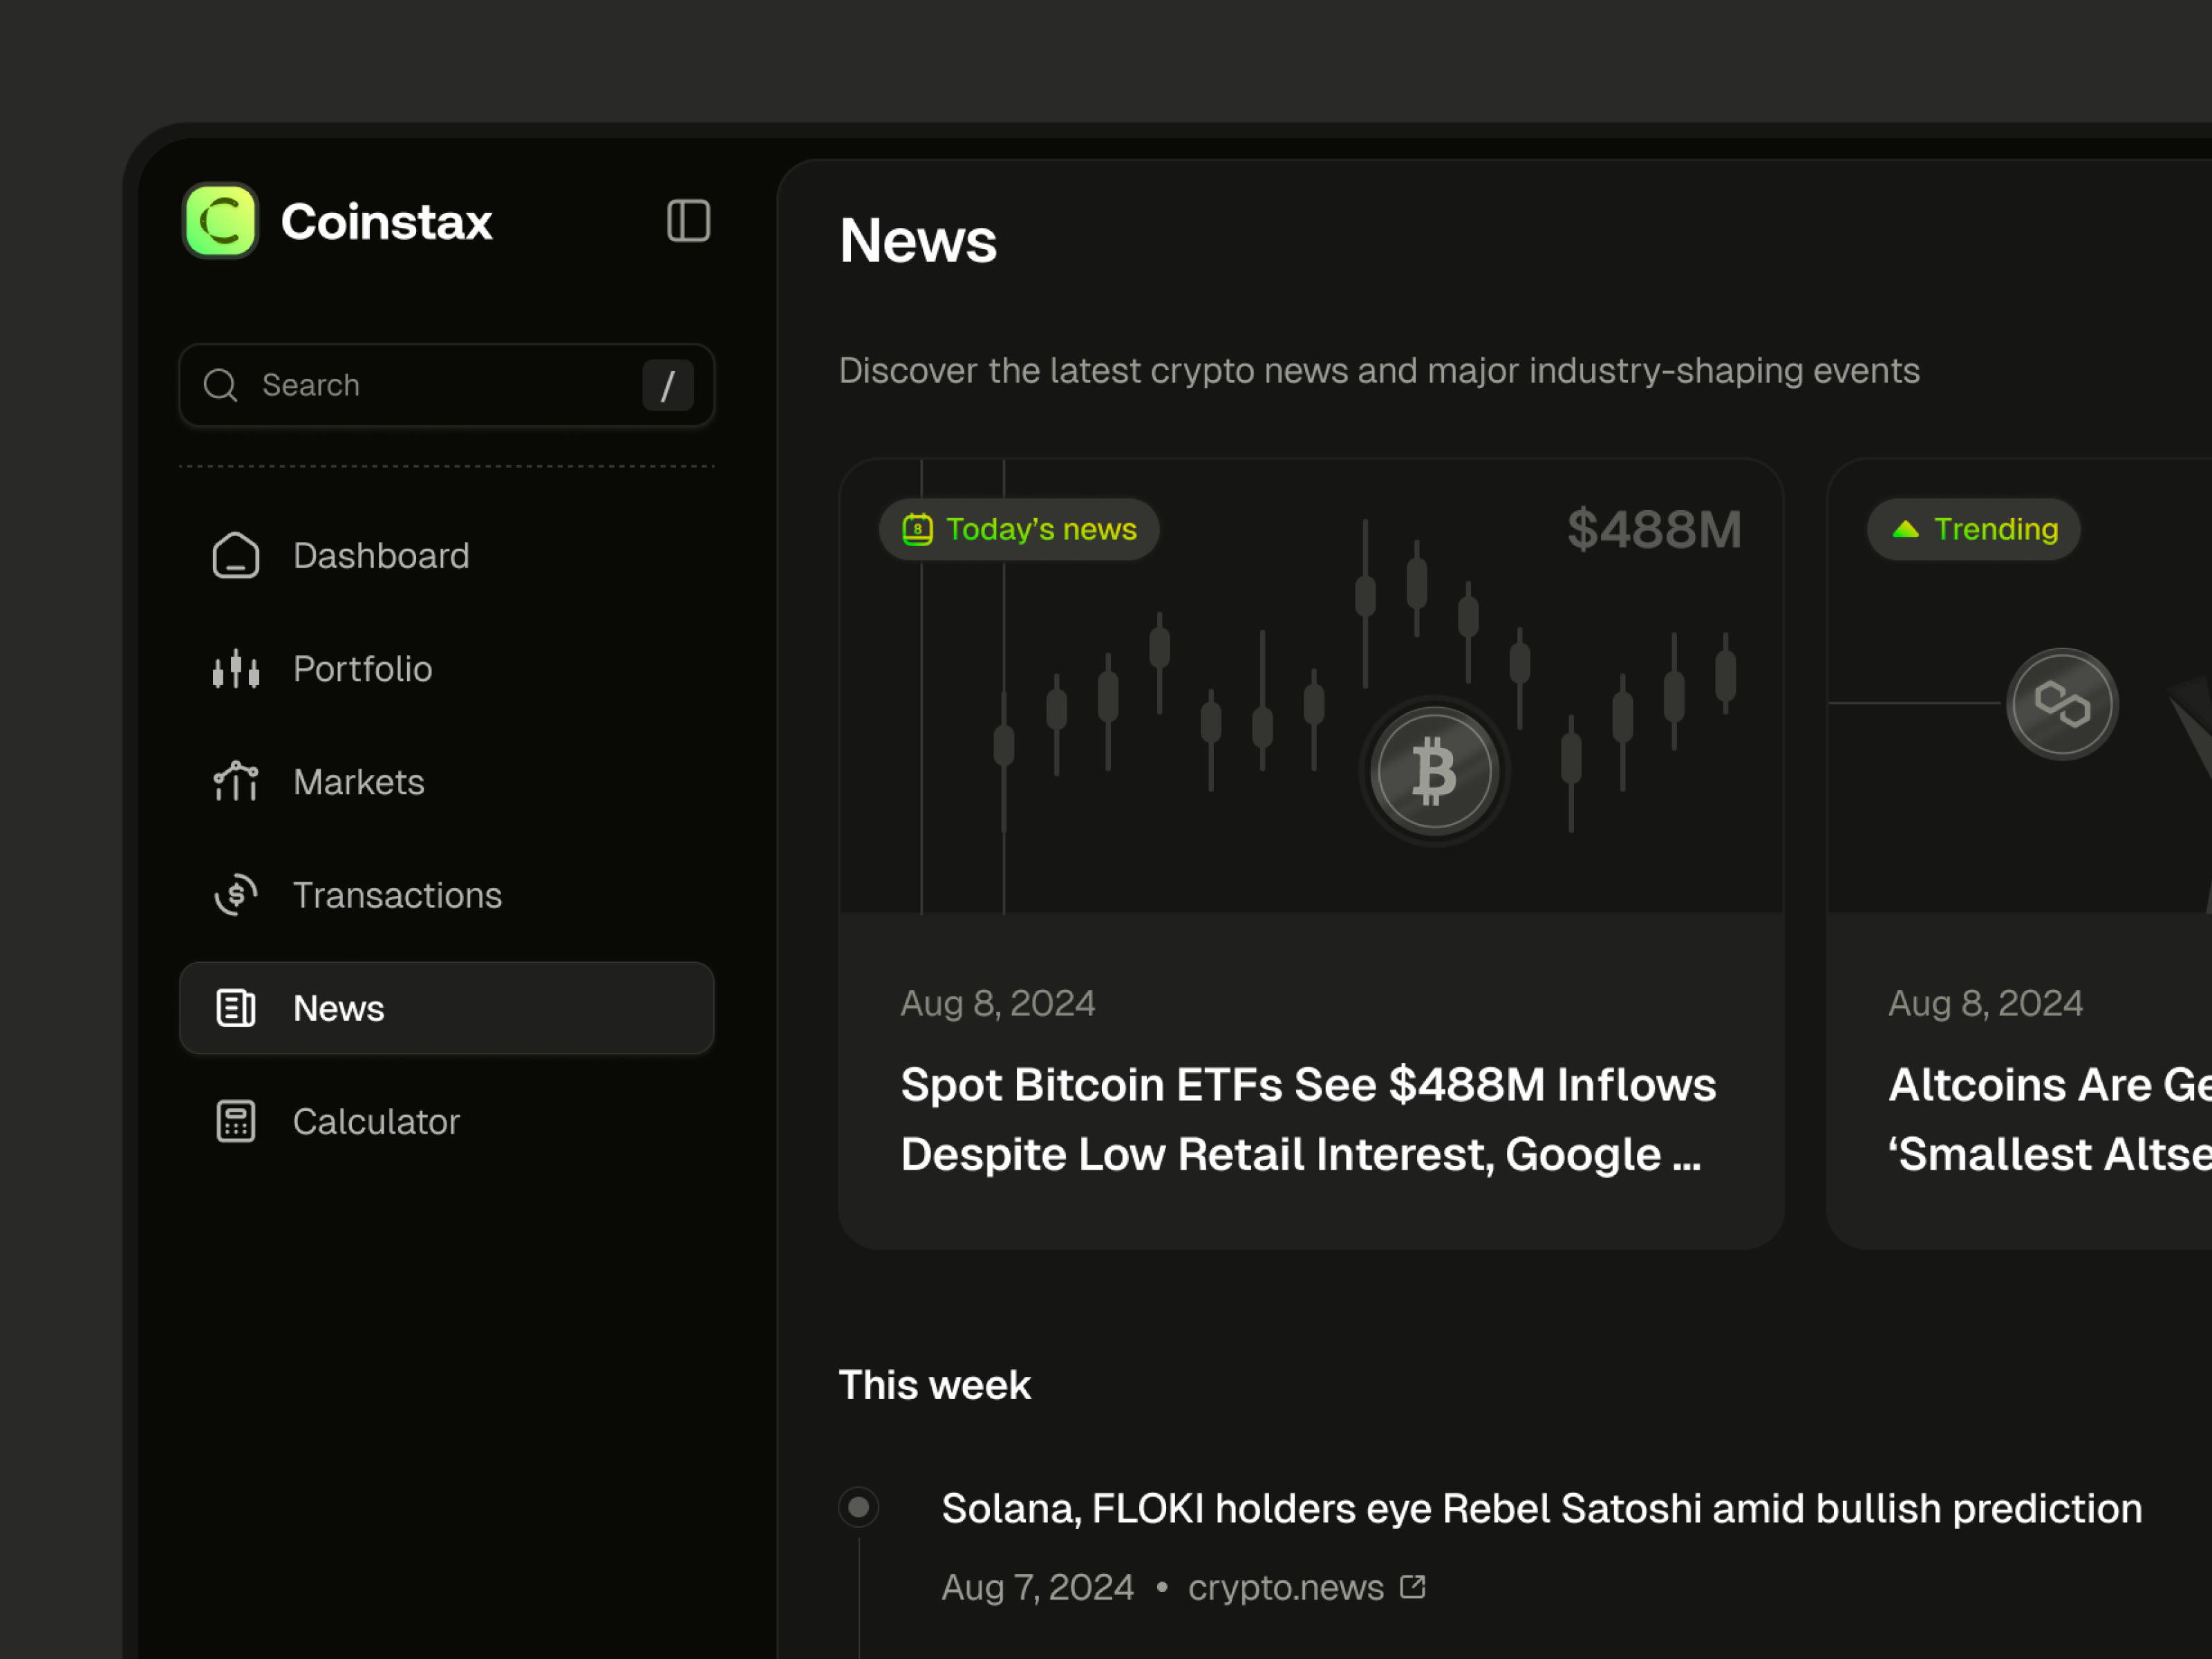The height and width of the screenshot is (1659, 2212).
Task: Click the Calculator icon in the sidebar
Action: (236, 1121)
